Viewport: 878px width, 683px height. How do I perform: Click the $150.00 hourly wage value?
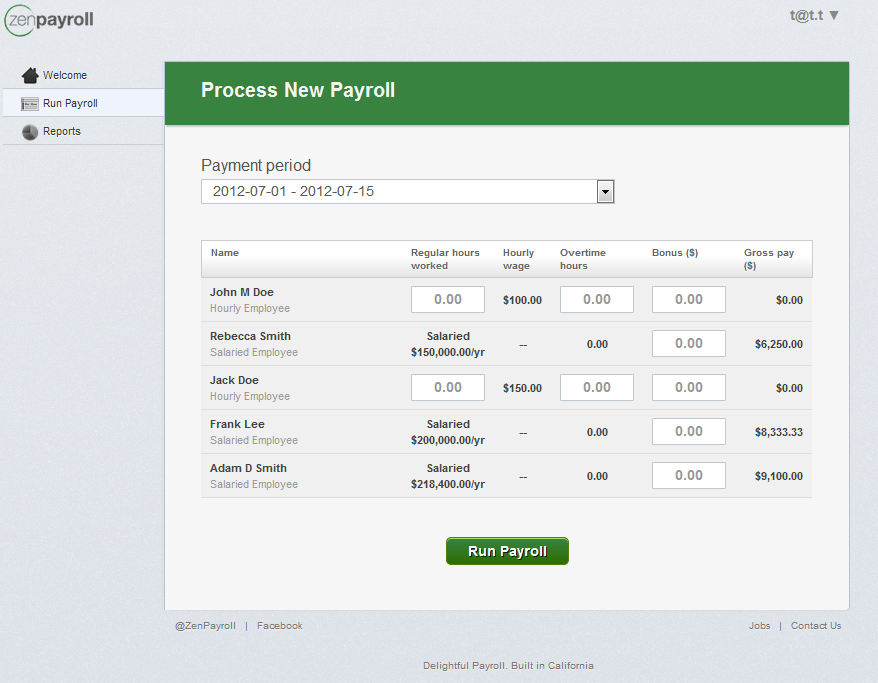pos(522,388)
